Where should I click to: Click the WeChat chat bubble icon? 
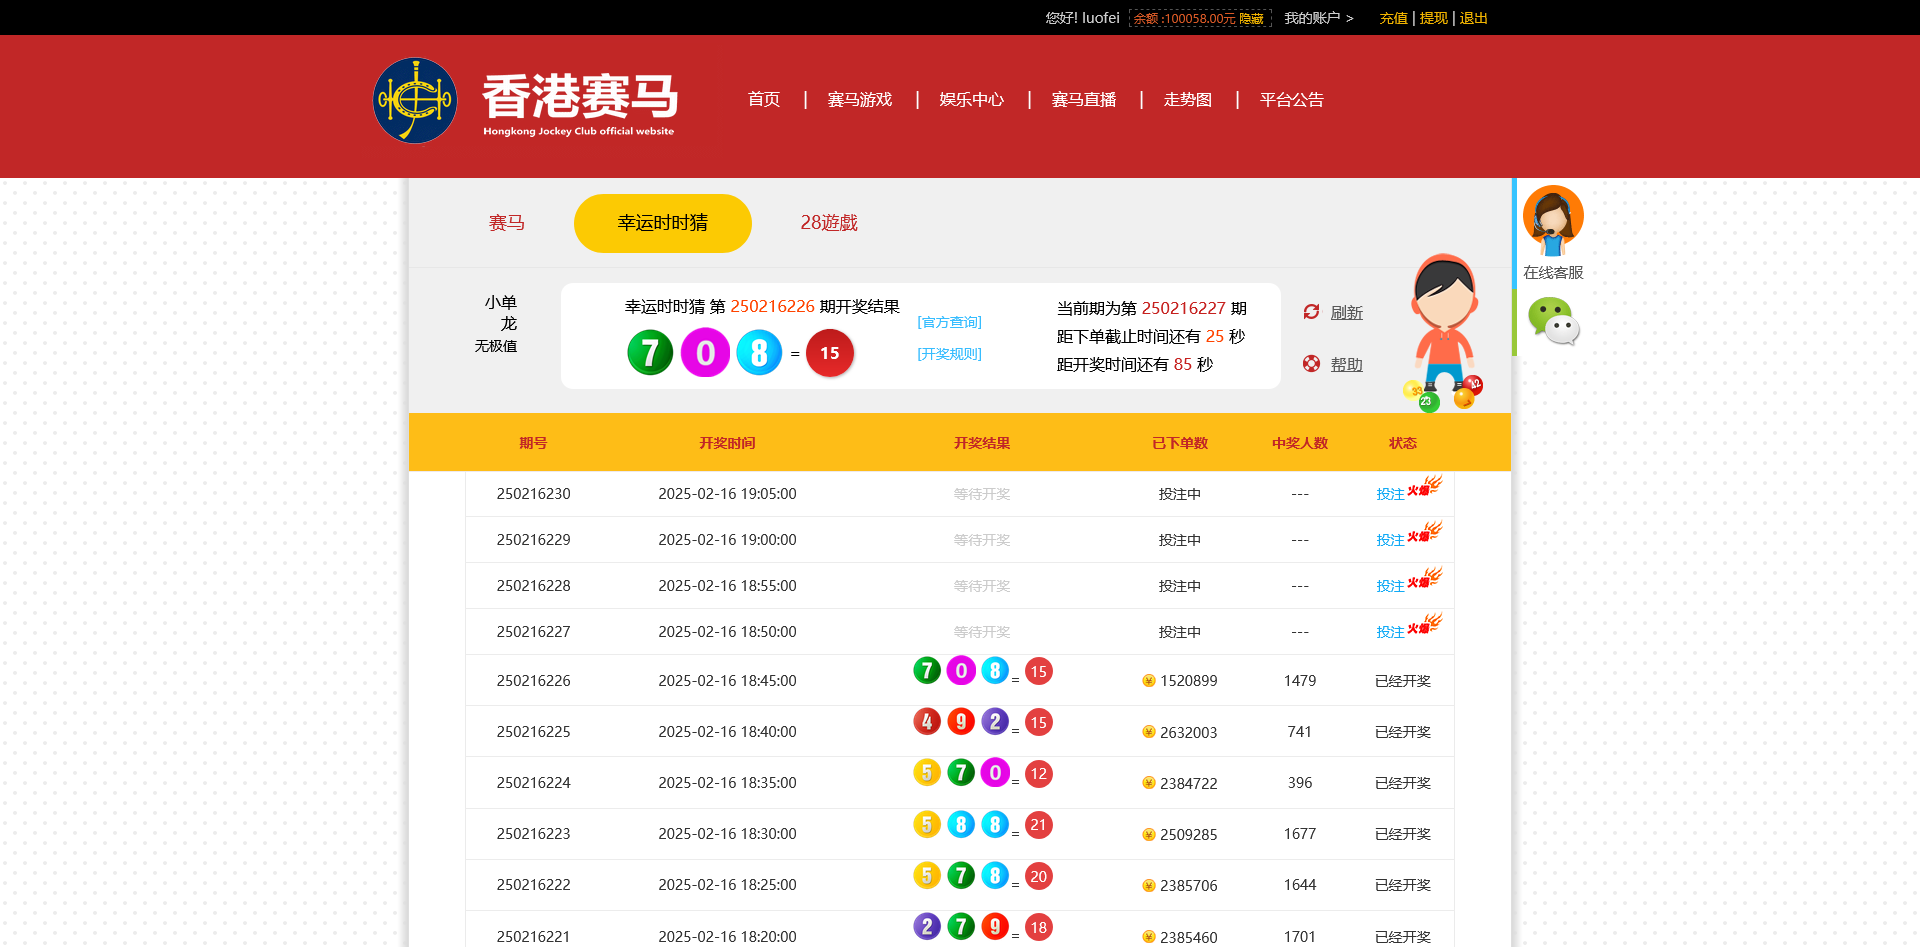[1552, 322]
